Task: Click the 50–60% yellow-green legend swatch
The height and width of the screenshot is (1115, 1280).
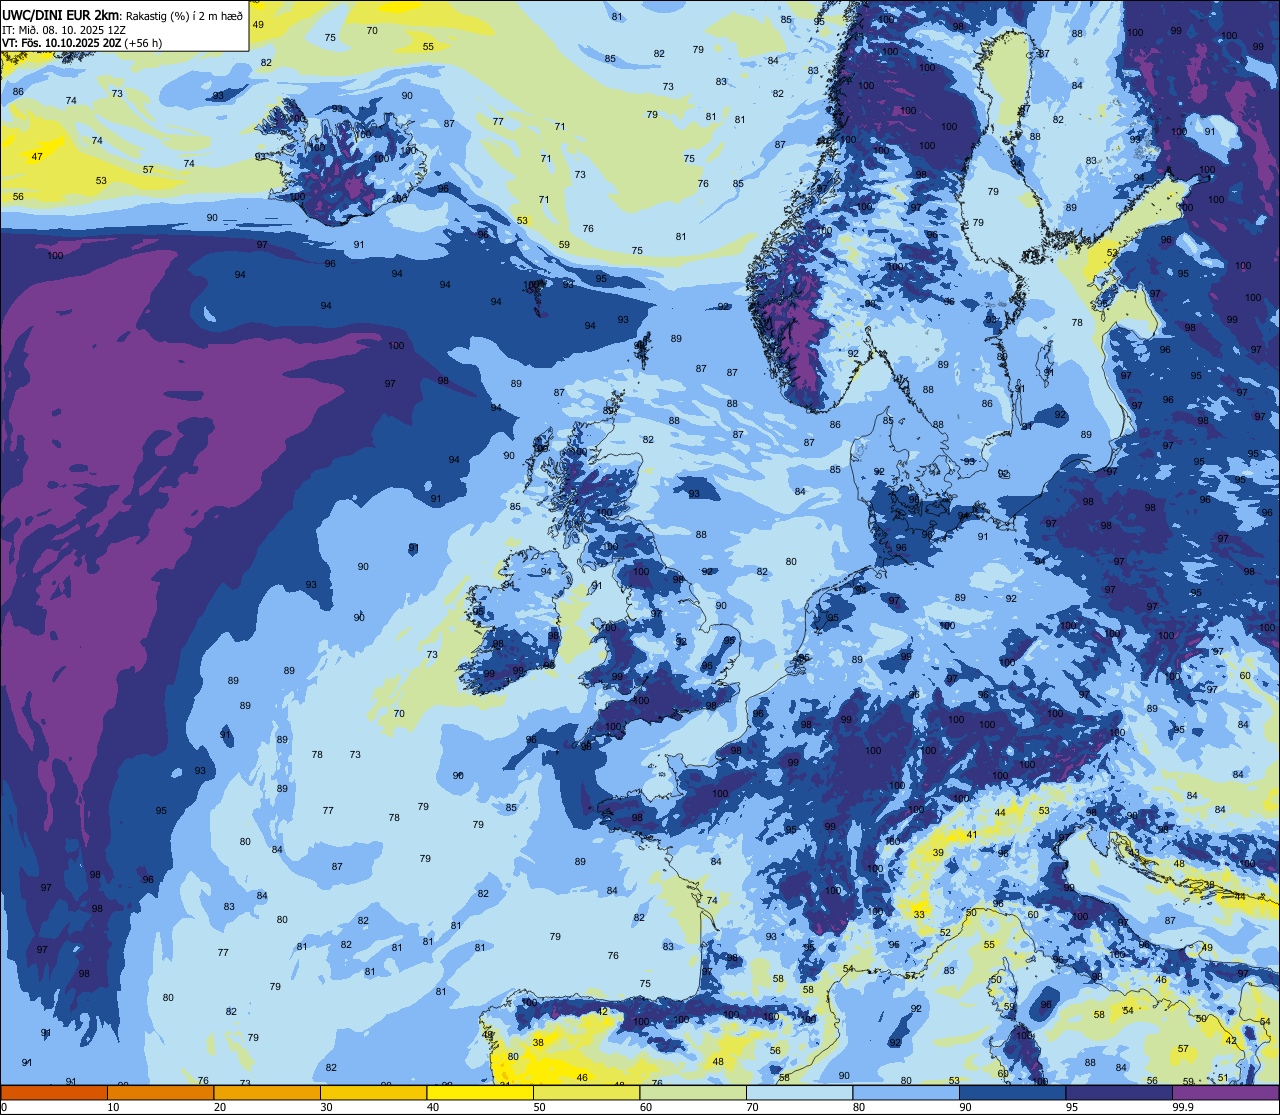Action: point(586,1093)
